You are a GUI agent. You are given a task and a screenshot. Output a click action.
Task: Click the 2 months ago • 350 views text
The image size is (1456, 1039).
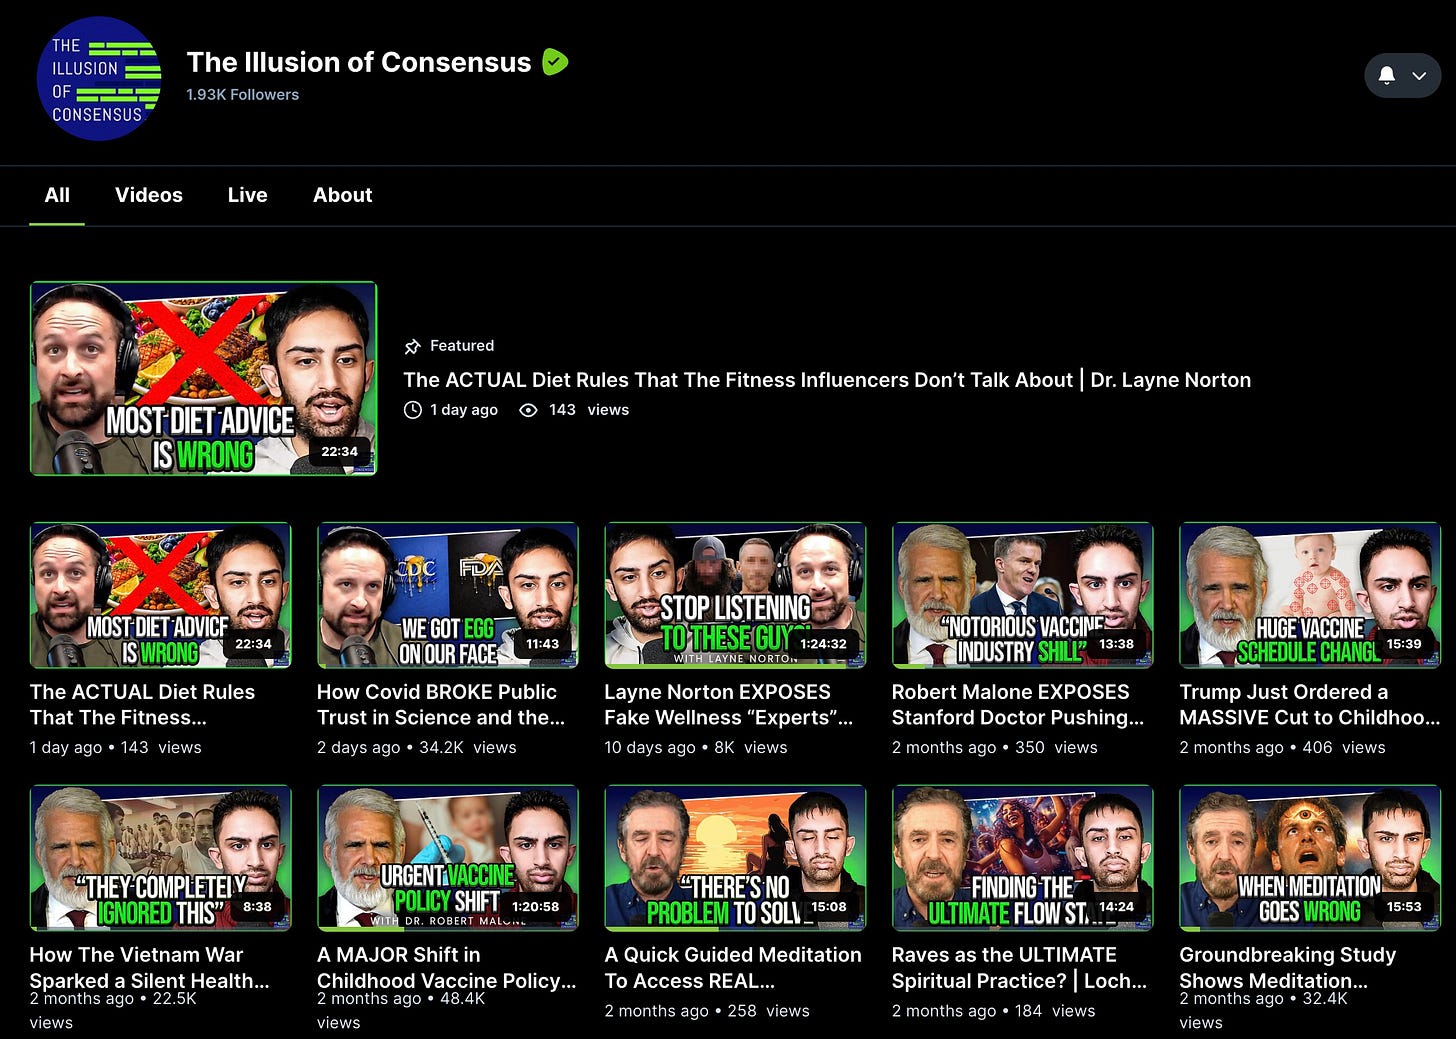point(995,748)
